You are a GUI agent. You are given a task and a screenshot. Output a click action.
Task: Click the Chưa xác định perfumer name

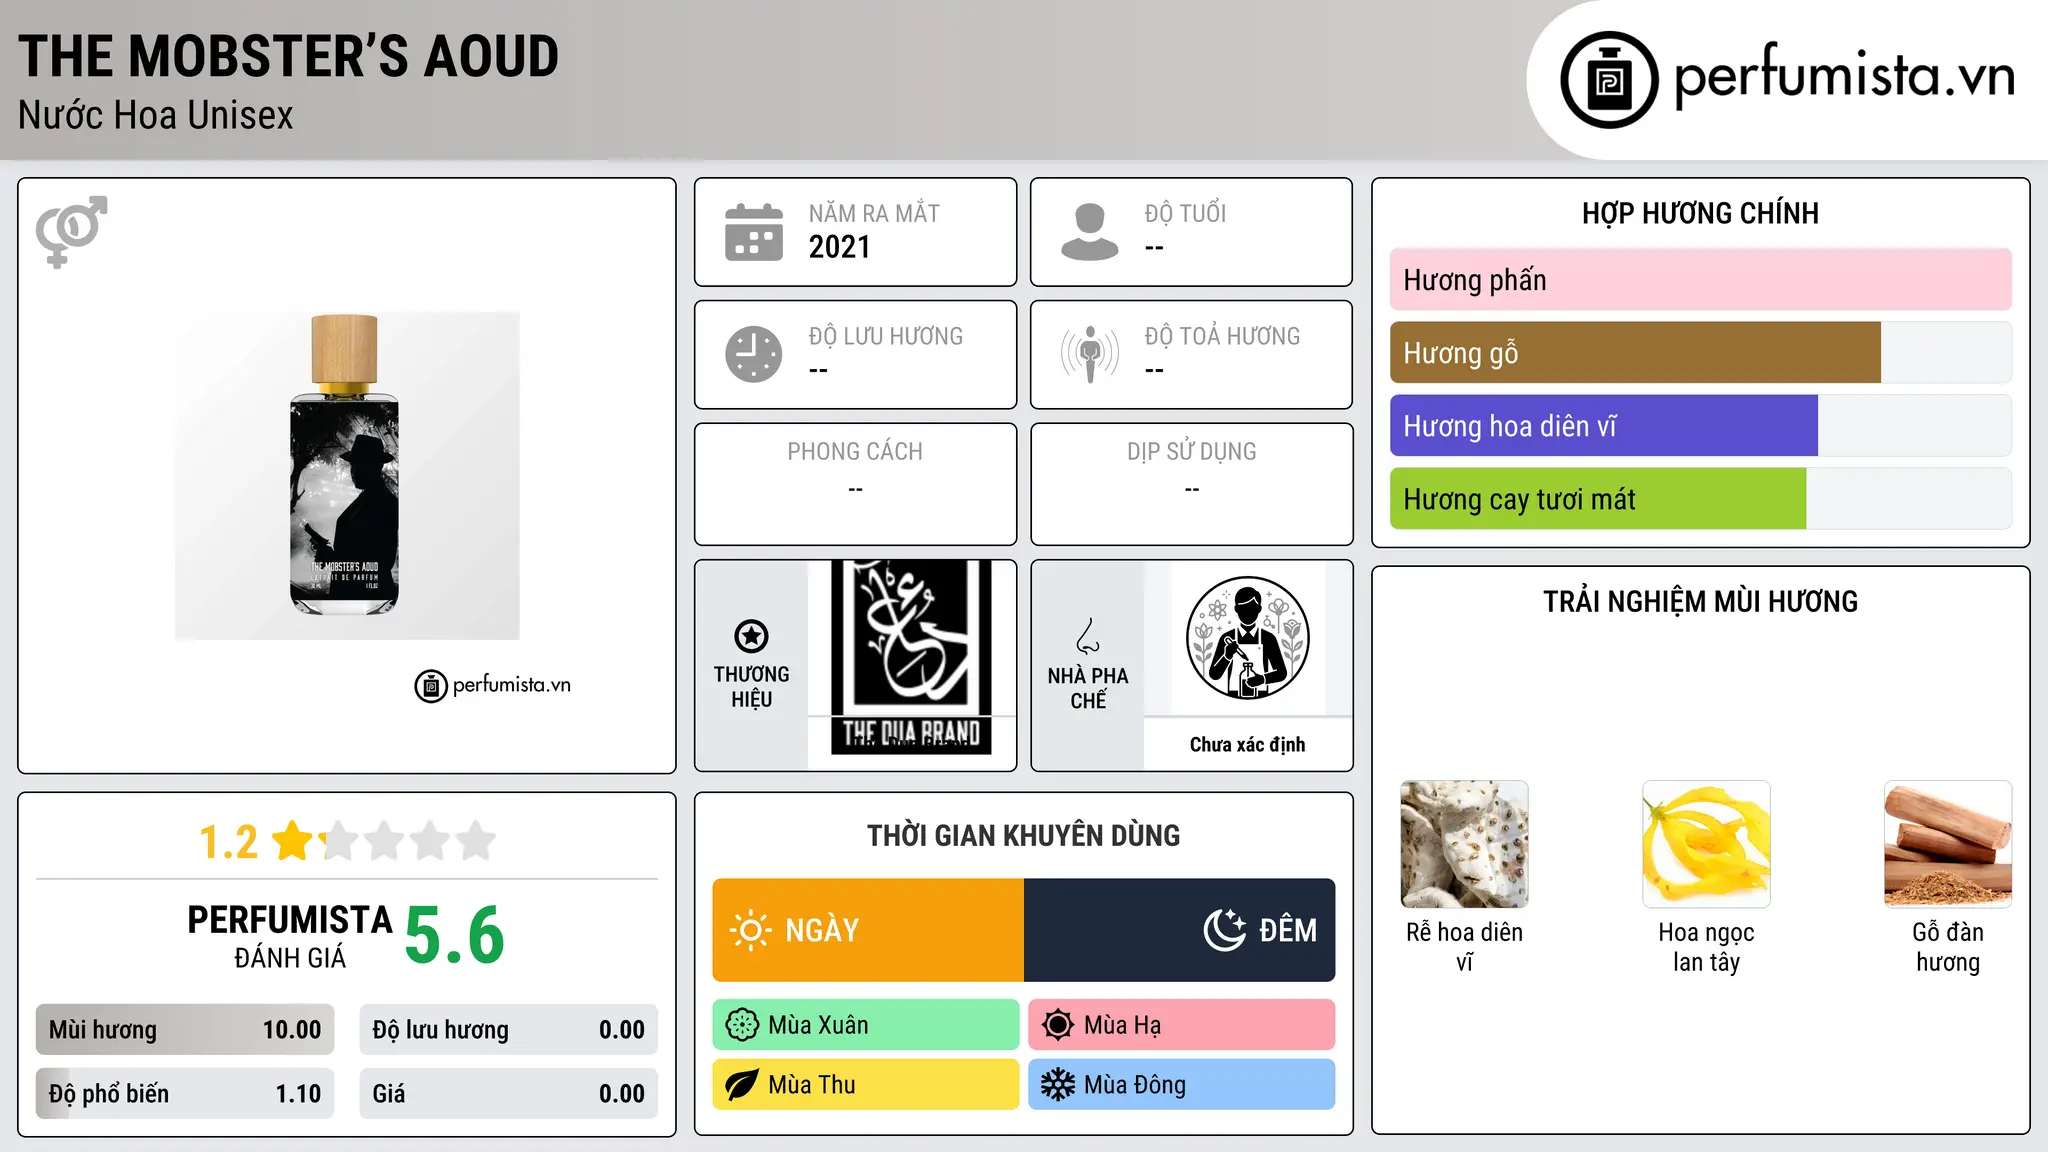pyautogui.click(x=1248, y=745)
